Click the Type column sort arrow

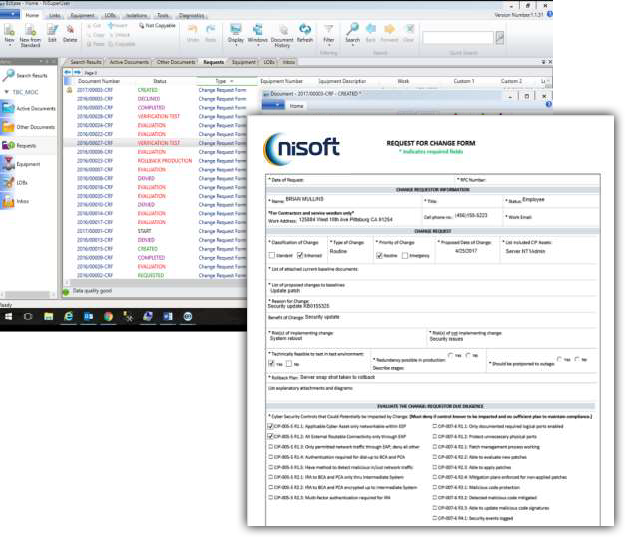coord(232,81)
